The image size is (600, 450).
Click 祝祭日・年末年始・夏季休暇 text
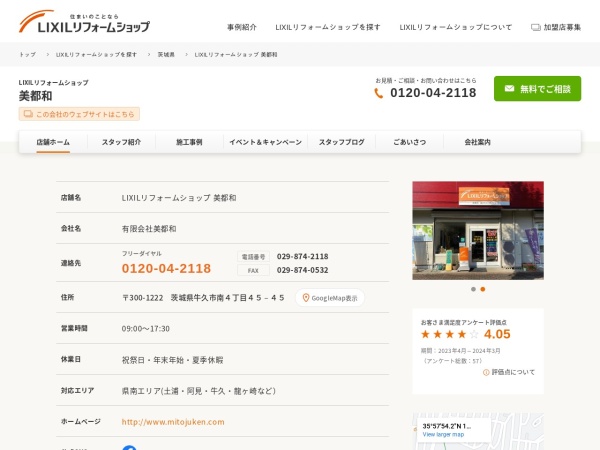pyautogui.click(x=172, y=360)
